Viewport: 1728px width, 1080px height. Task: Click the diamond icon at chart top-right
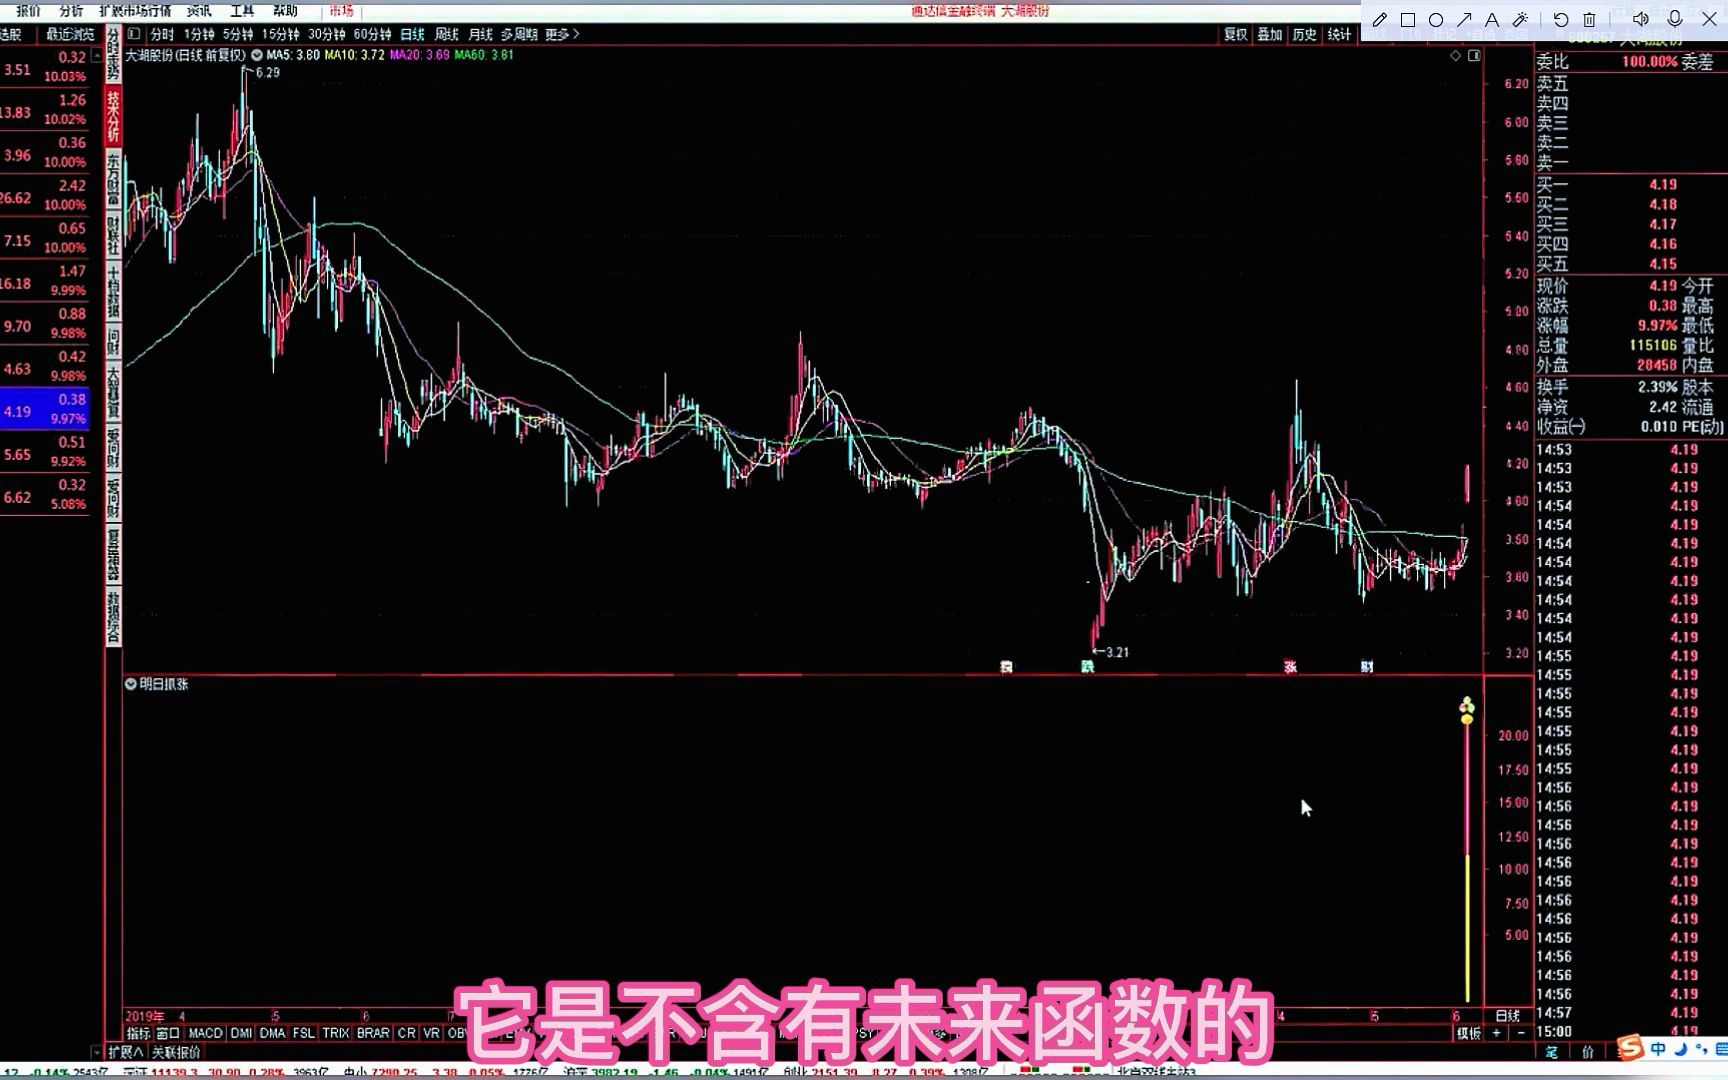pyautogui.click(x=1456, y=56)
